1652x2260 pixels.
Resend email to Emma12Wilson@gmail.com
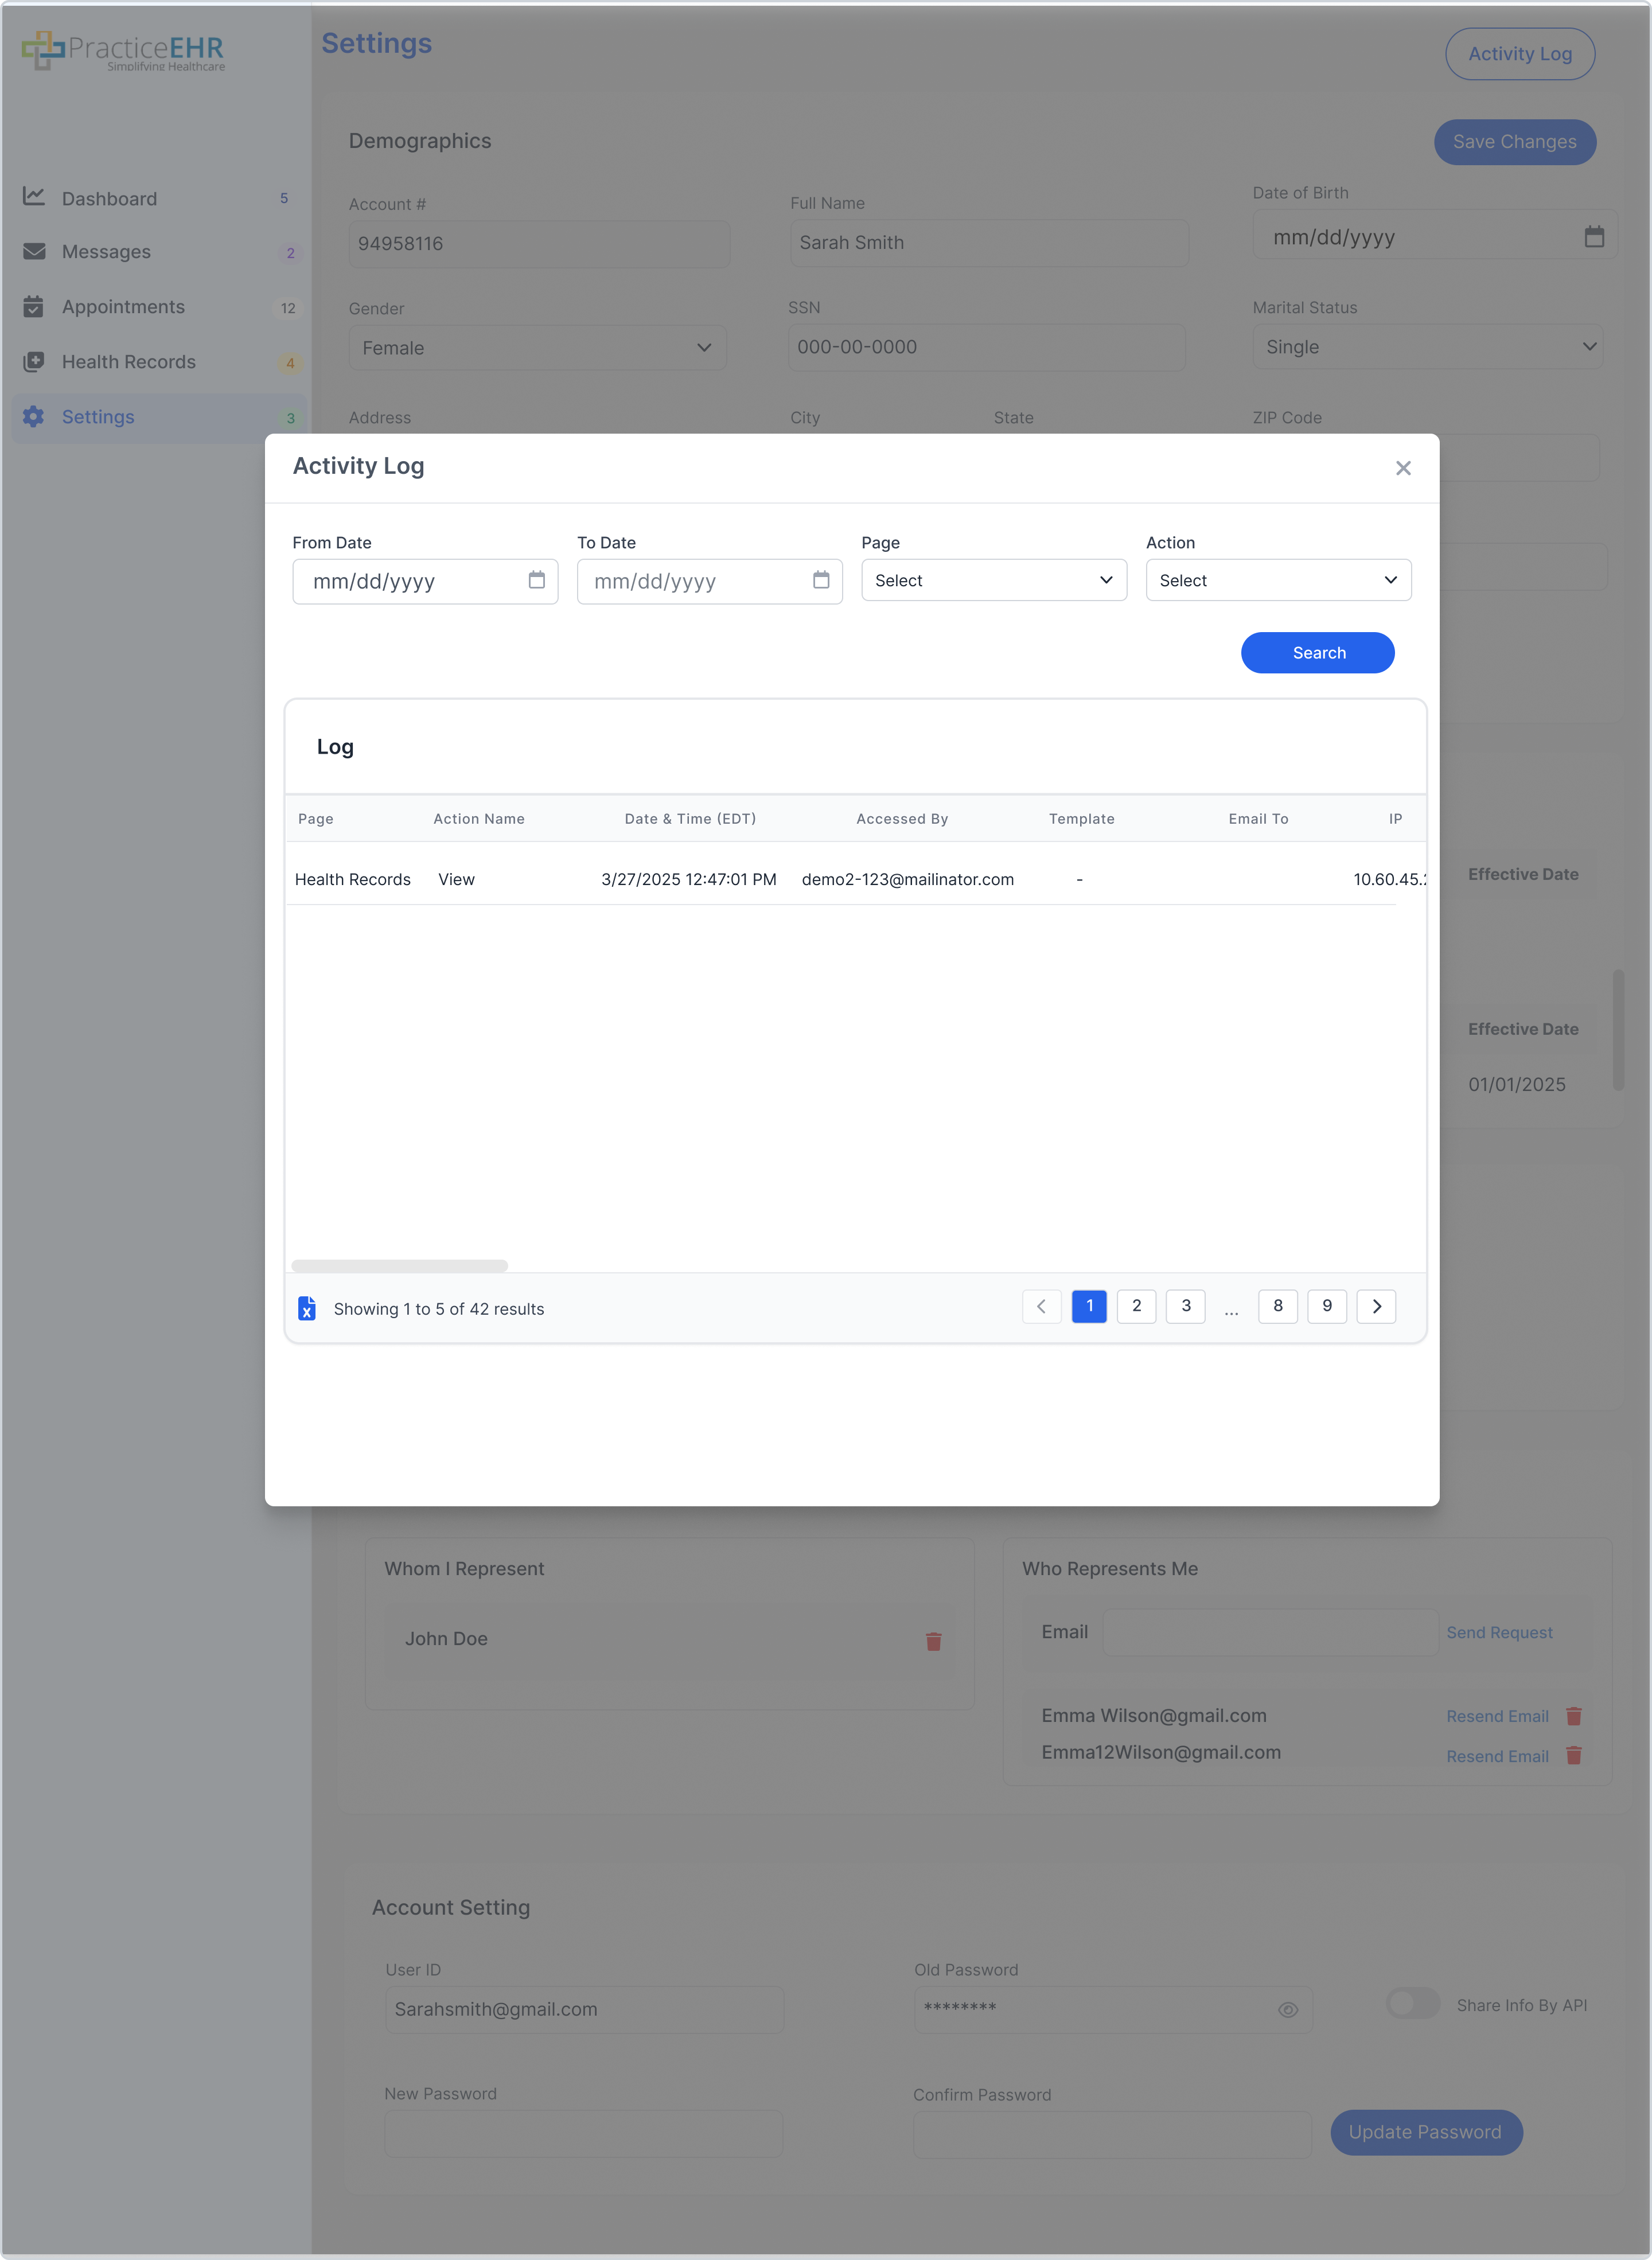[1497, 1756]
